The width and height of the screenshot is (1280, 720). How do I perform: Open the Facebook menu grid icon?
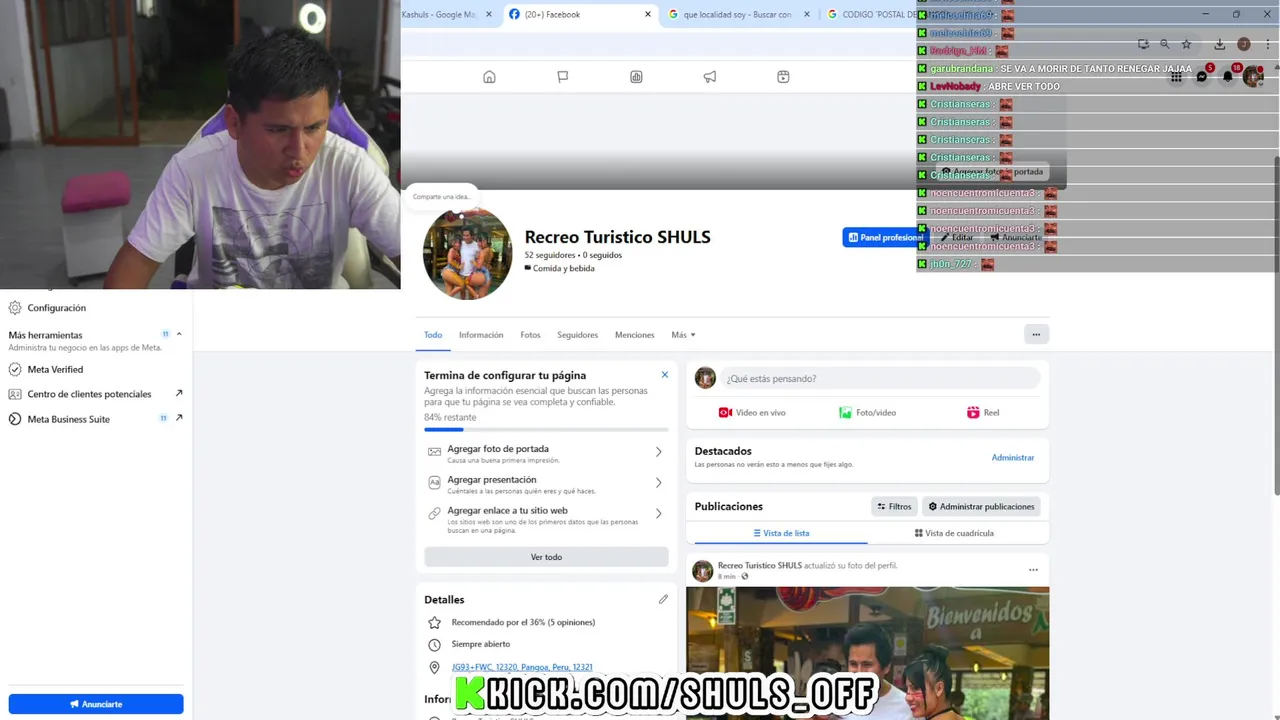1176,77
